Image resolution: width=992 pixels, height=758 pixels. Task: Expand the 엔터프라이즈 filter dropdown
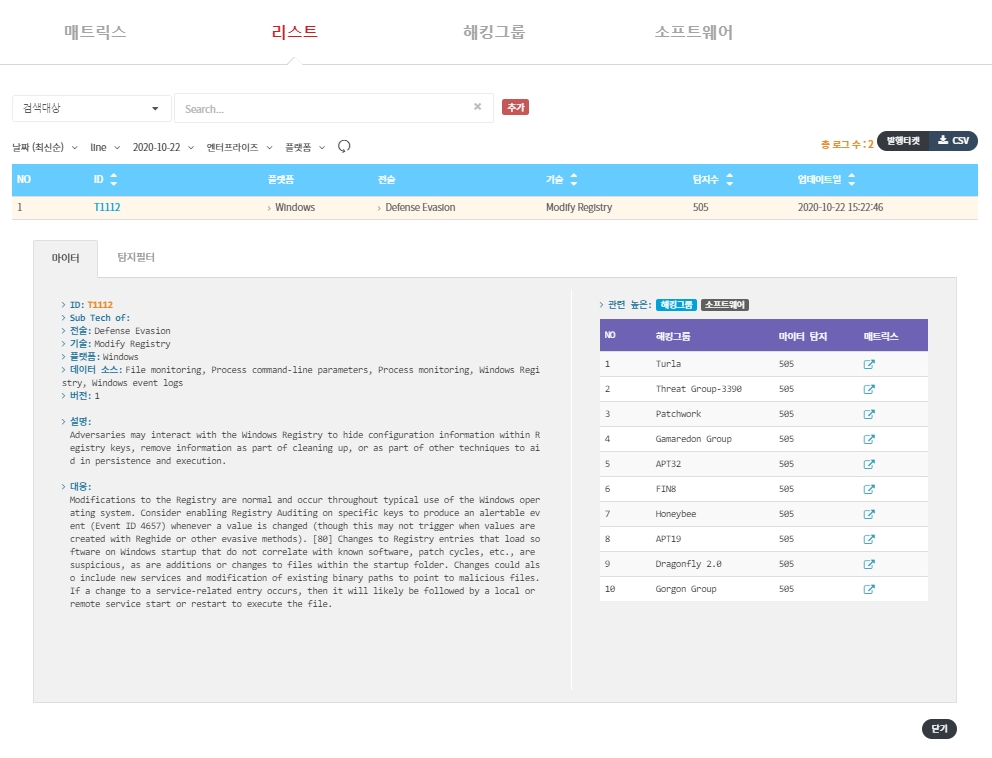(x=239, y=147)
